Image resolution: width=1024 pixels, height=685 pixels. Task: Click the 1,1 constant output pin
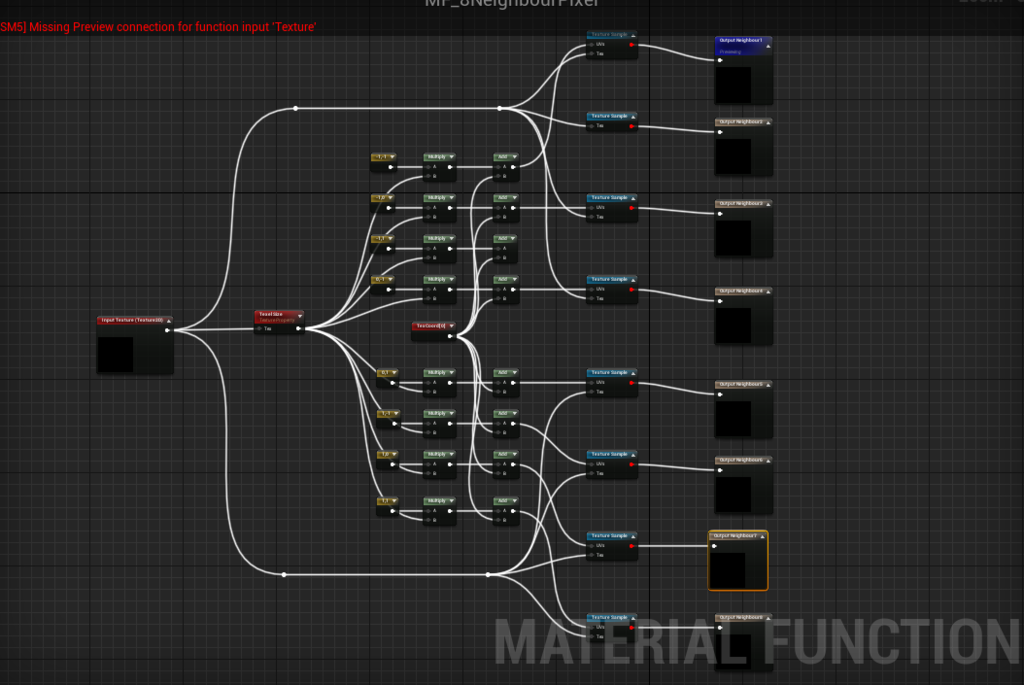tap(392, 511)
